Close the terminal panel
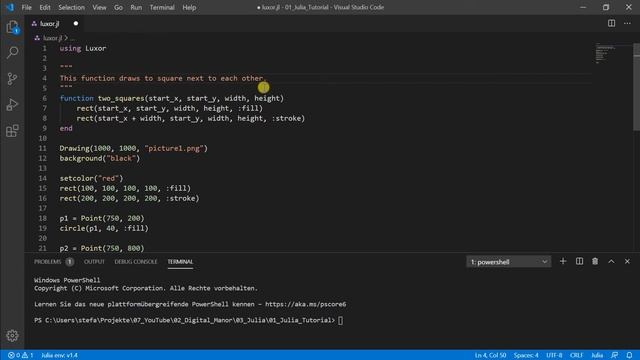The width and height of the screenshot is (640, 360). click(x=627, y=261)
